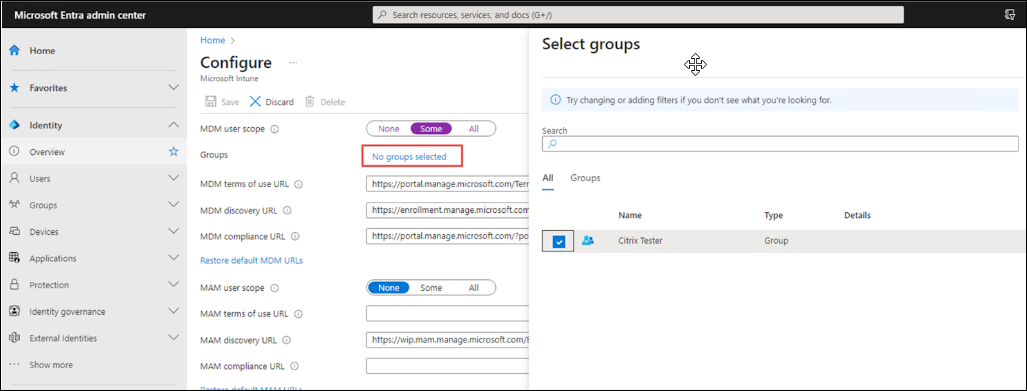Open the top-right portal header icon

pos(1011,14)
